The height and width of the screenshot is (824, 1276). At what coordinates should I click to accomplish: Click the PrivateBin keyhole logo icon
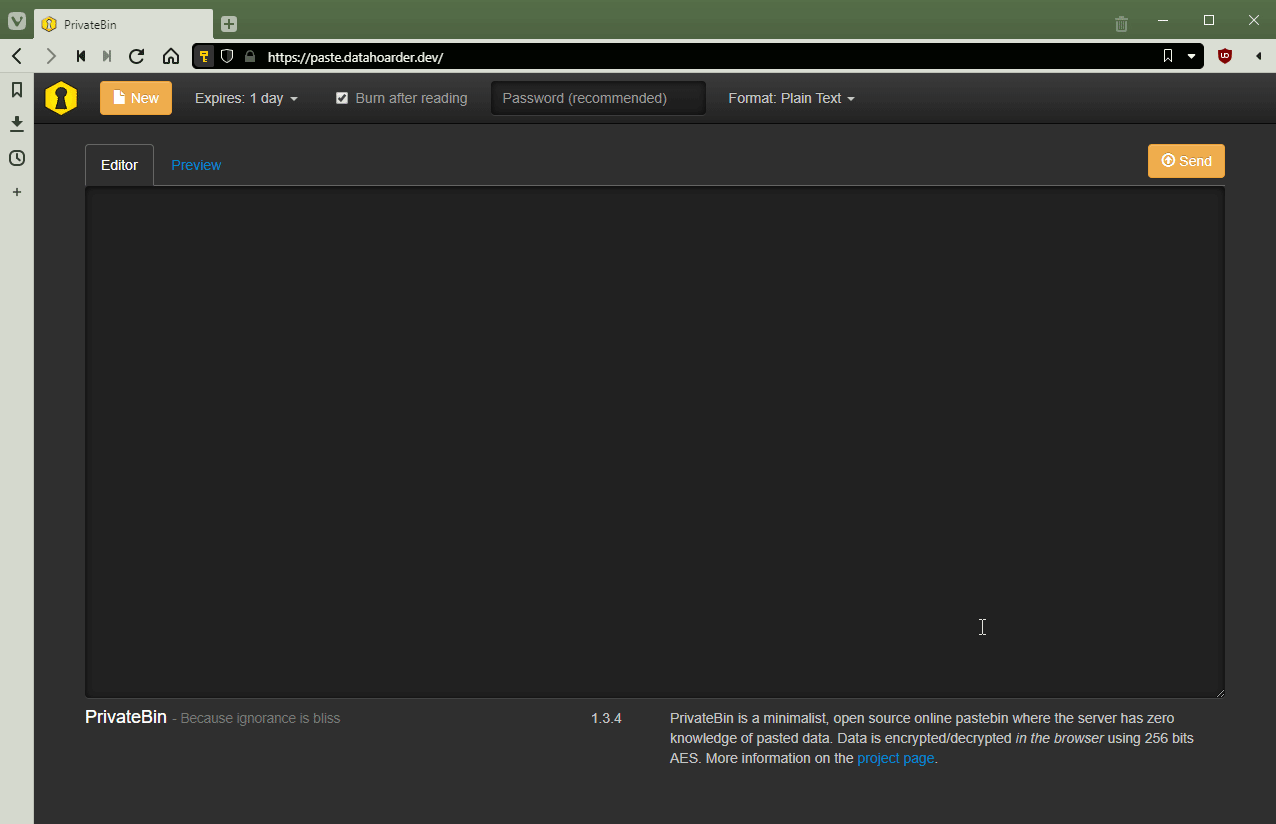click(61, 98)
